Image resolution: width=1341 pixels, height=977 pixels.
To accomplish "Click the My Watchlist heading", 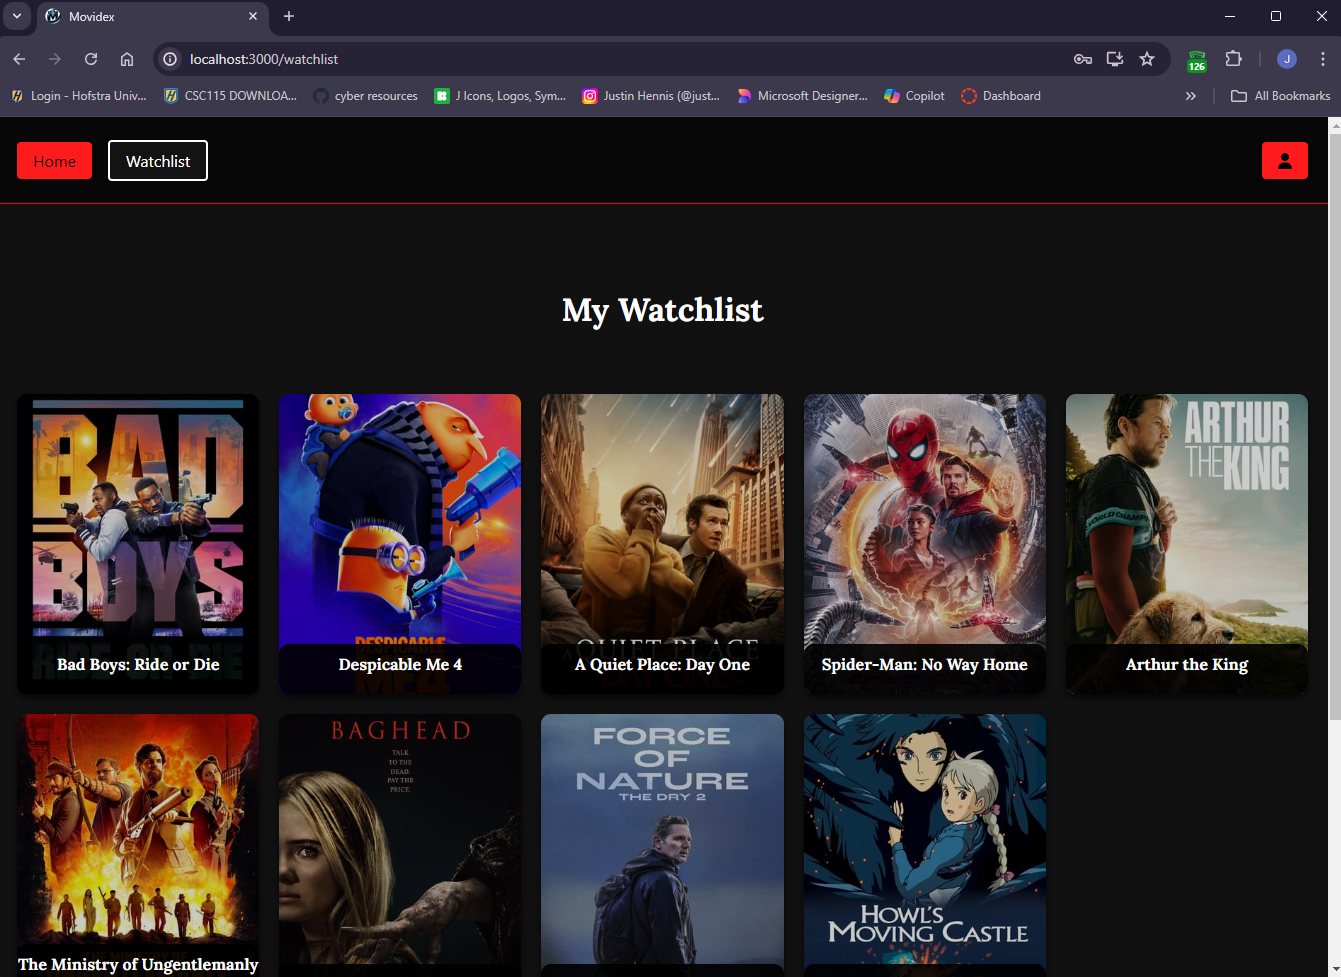I will pyautogui.click(x=662, y=310).
